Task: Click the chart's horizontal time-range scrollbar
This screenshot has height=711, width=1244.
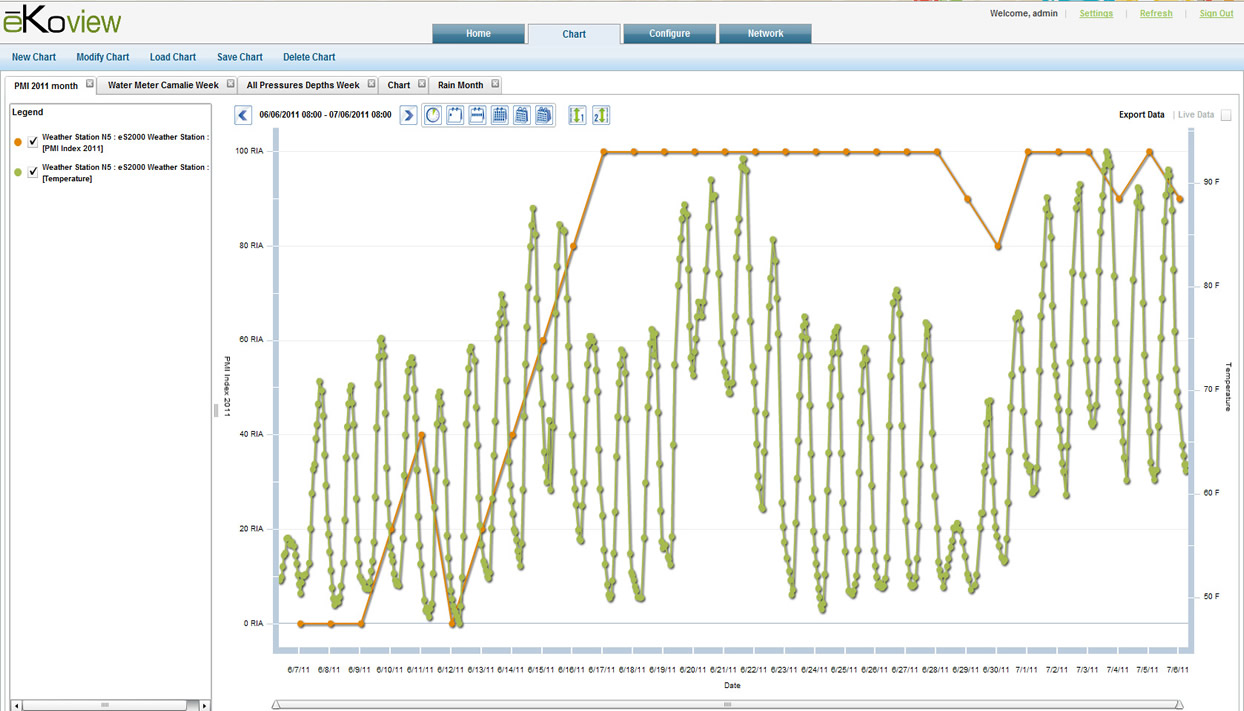Action: [x=728, y=704]
